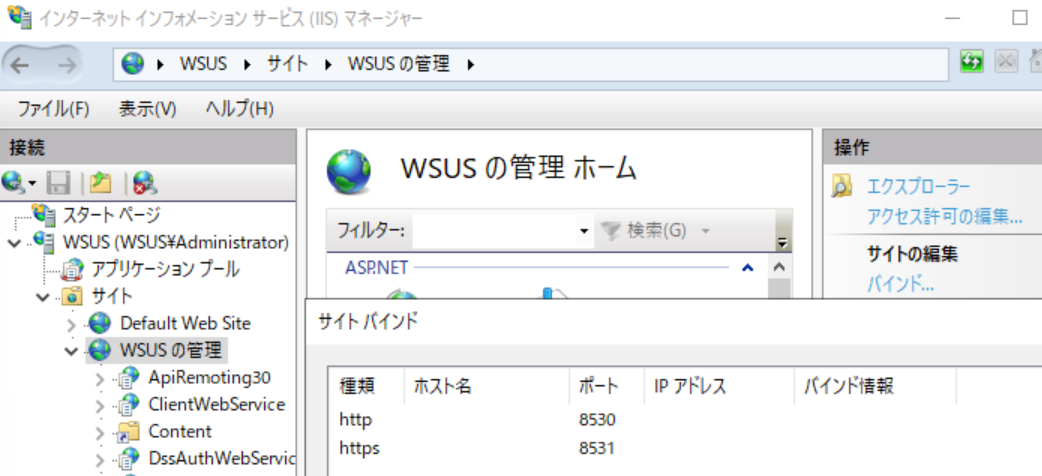Click the save floppy disk icon
This screenshot has height=476, width=1042.
pyautogui.click(x=59, y=181)
